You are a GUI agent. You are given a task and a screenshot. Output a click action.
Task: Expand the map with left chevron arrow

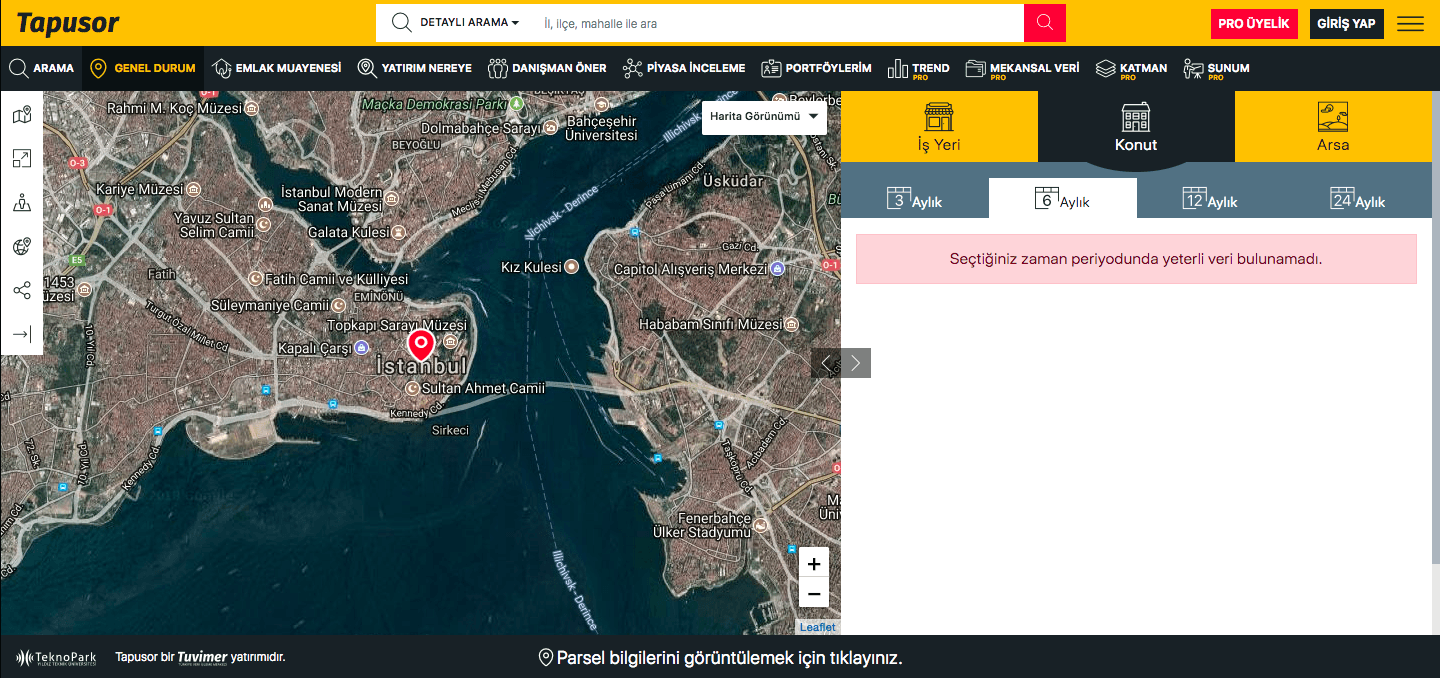click(x=826, y=363)
